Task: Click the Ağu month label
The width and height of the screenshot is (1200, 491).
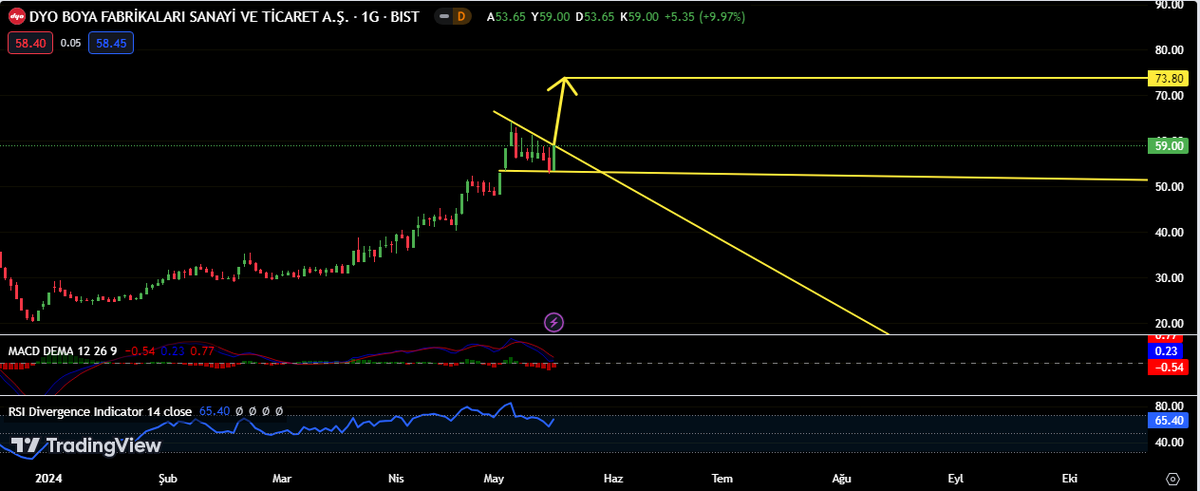Action: point(842,479)
